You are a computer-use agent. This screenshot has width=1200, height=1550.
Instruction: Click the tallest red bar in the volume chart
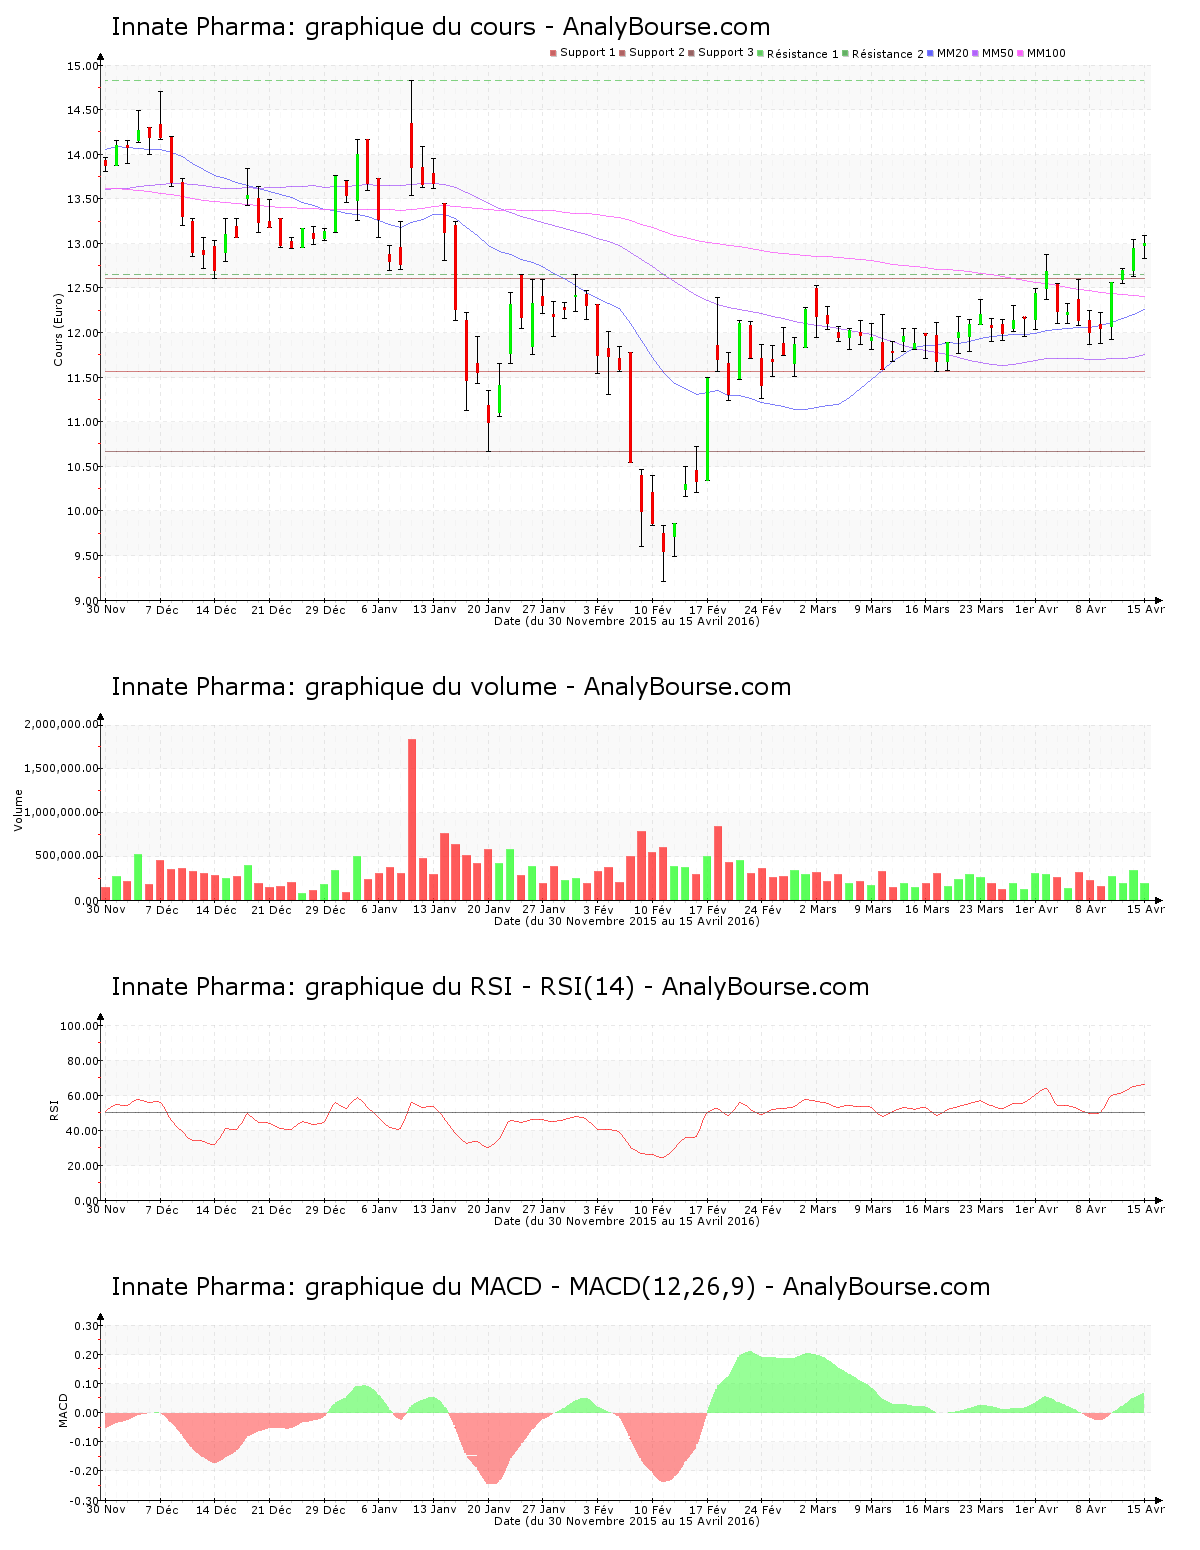click(x=412, y=819)
